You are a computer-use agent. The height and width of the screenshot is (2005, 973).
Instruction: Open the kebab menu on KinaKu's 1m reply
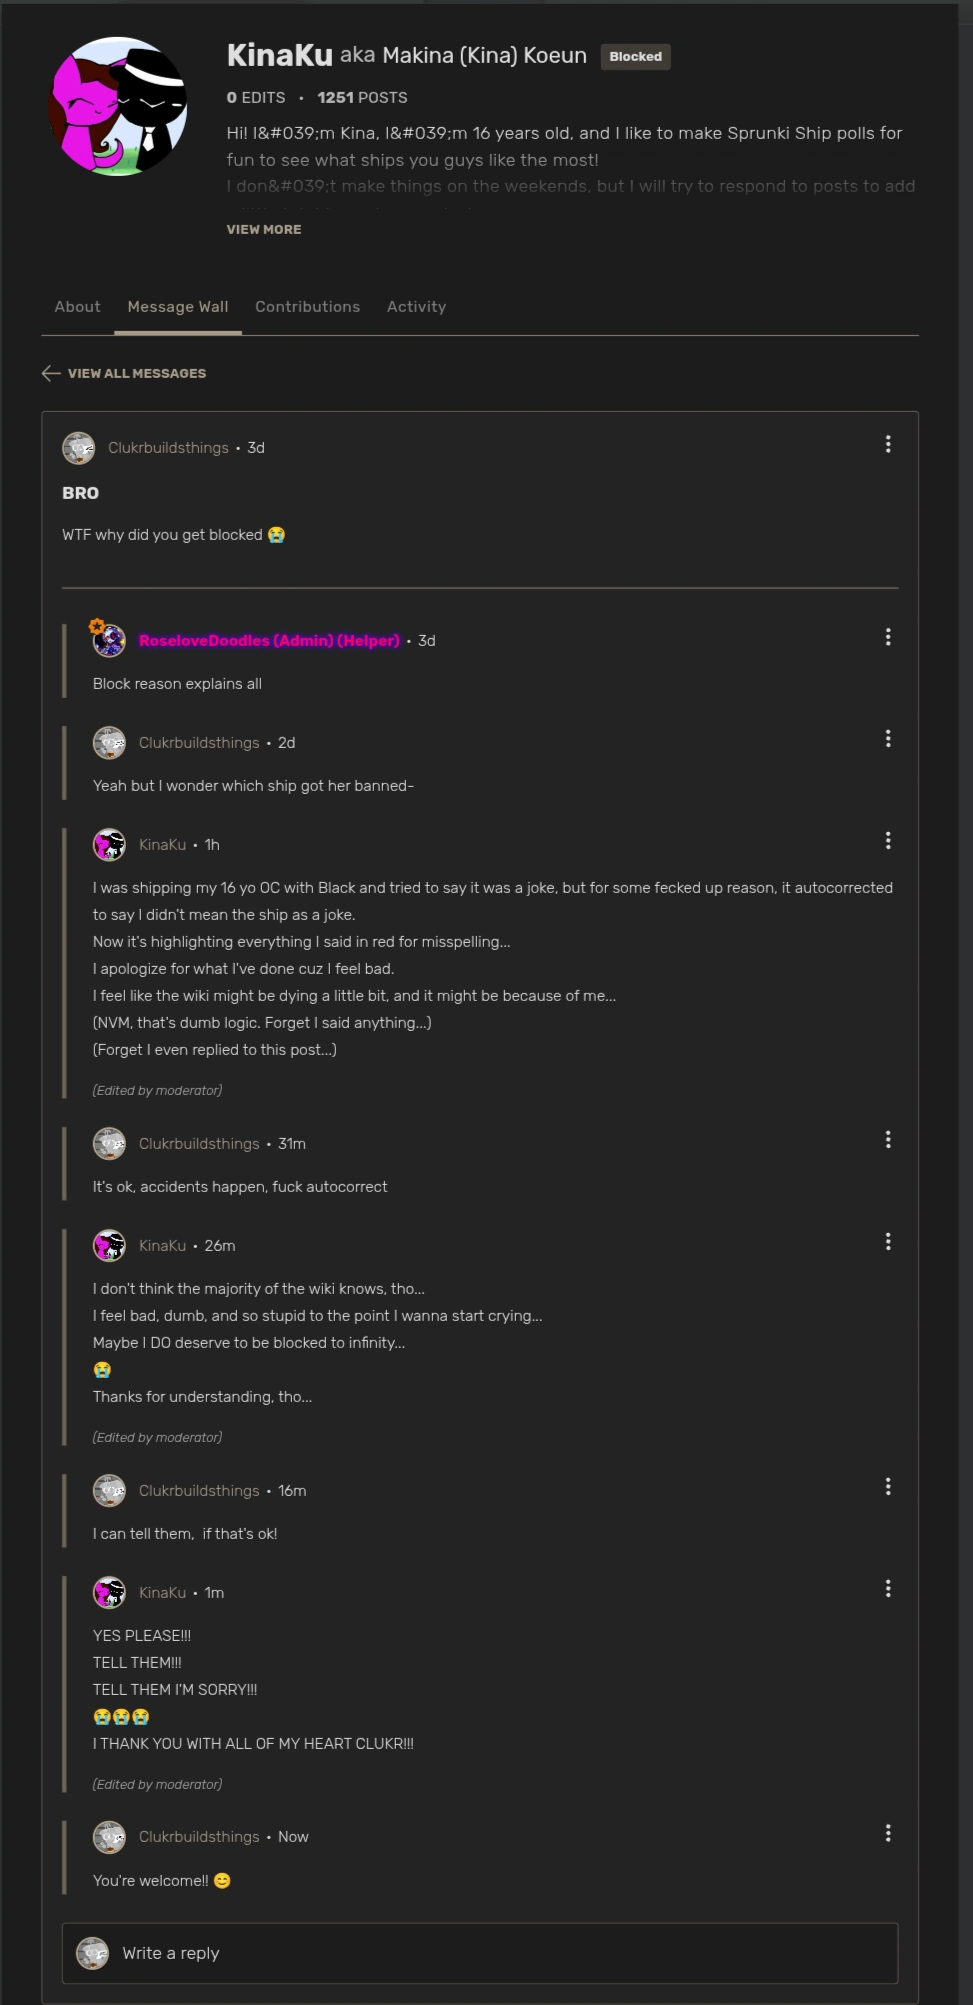[887, 1589]
